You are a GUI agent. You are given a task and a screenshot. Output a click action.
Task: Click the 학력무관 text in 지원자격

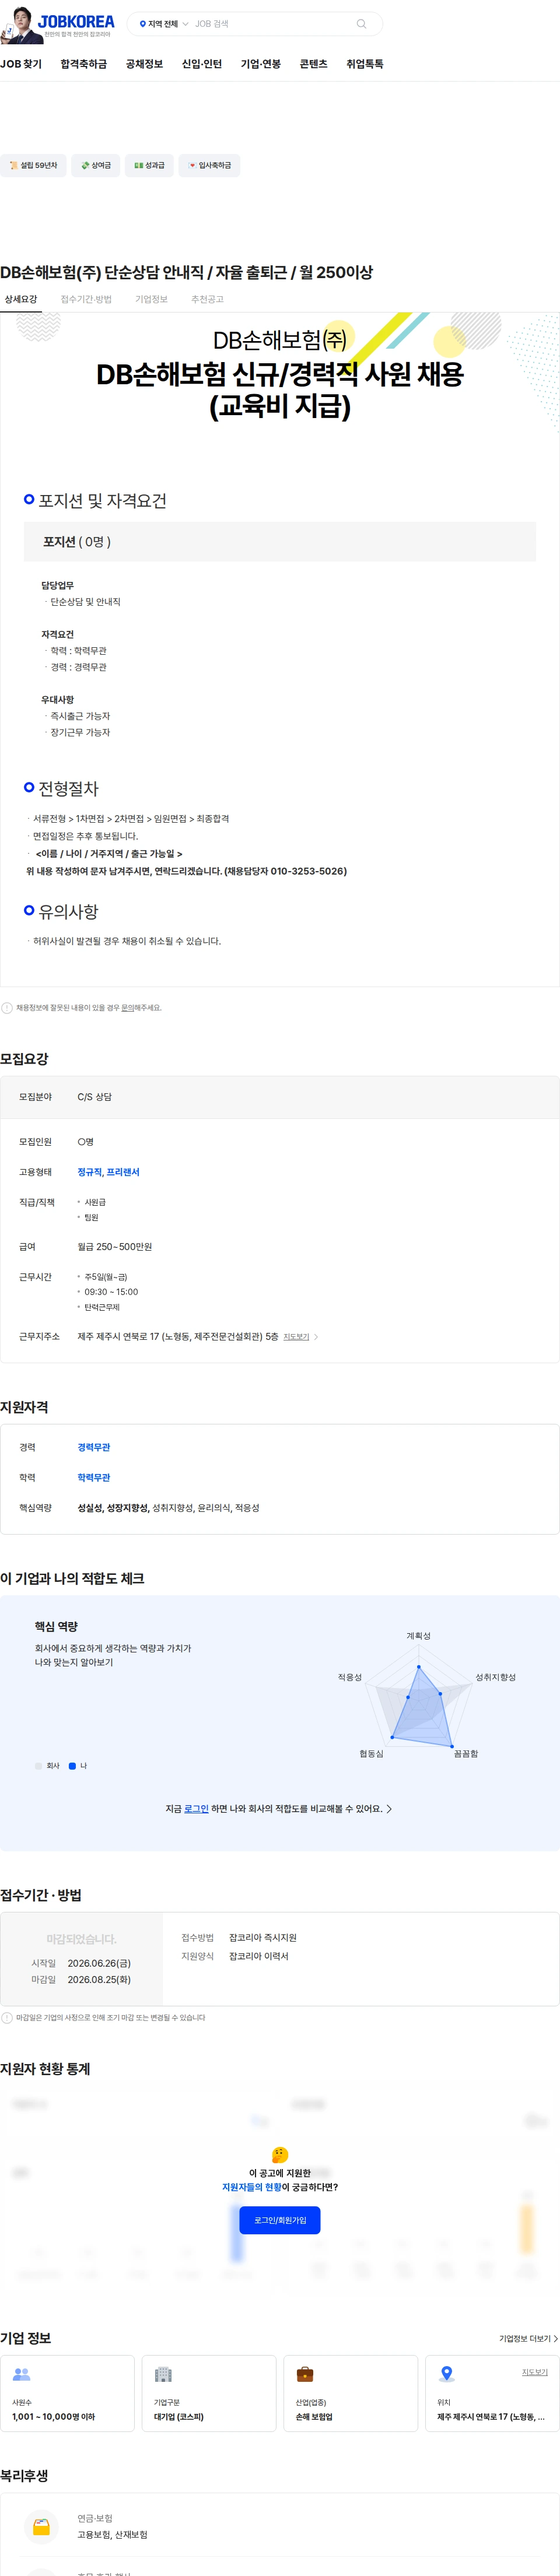coord(94,1478)
